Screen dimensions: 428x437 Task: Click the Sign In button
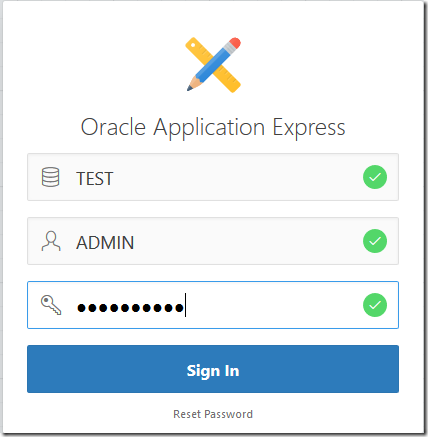click(213, 369)
